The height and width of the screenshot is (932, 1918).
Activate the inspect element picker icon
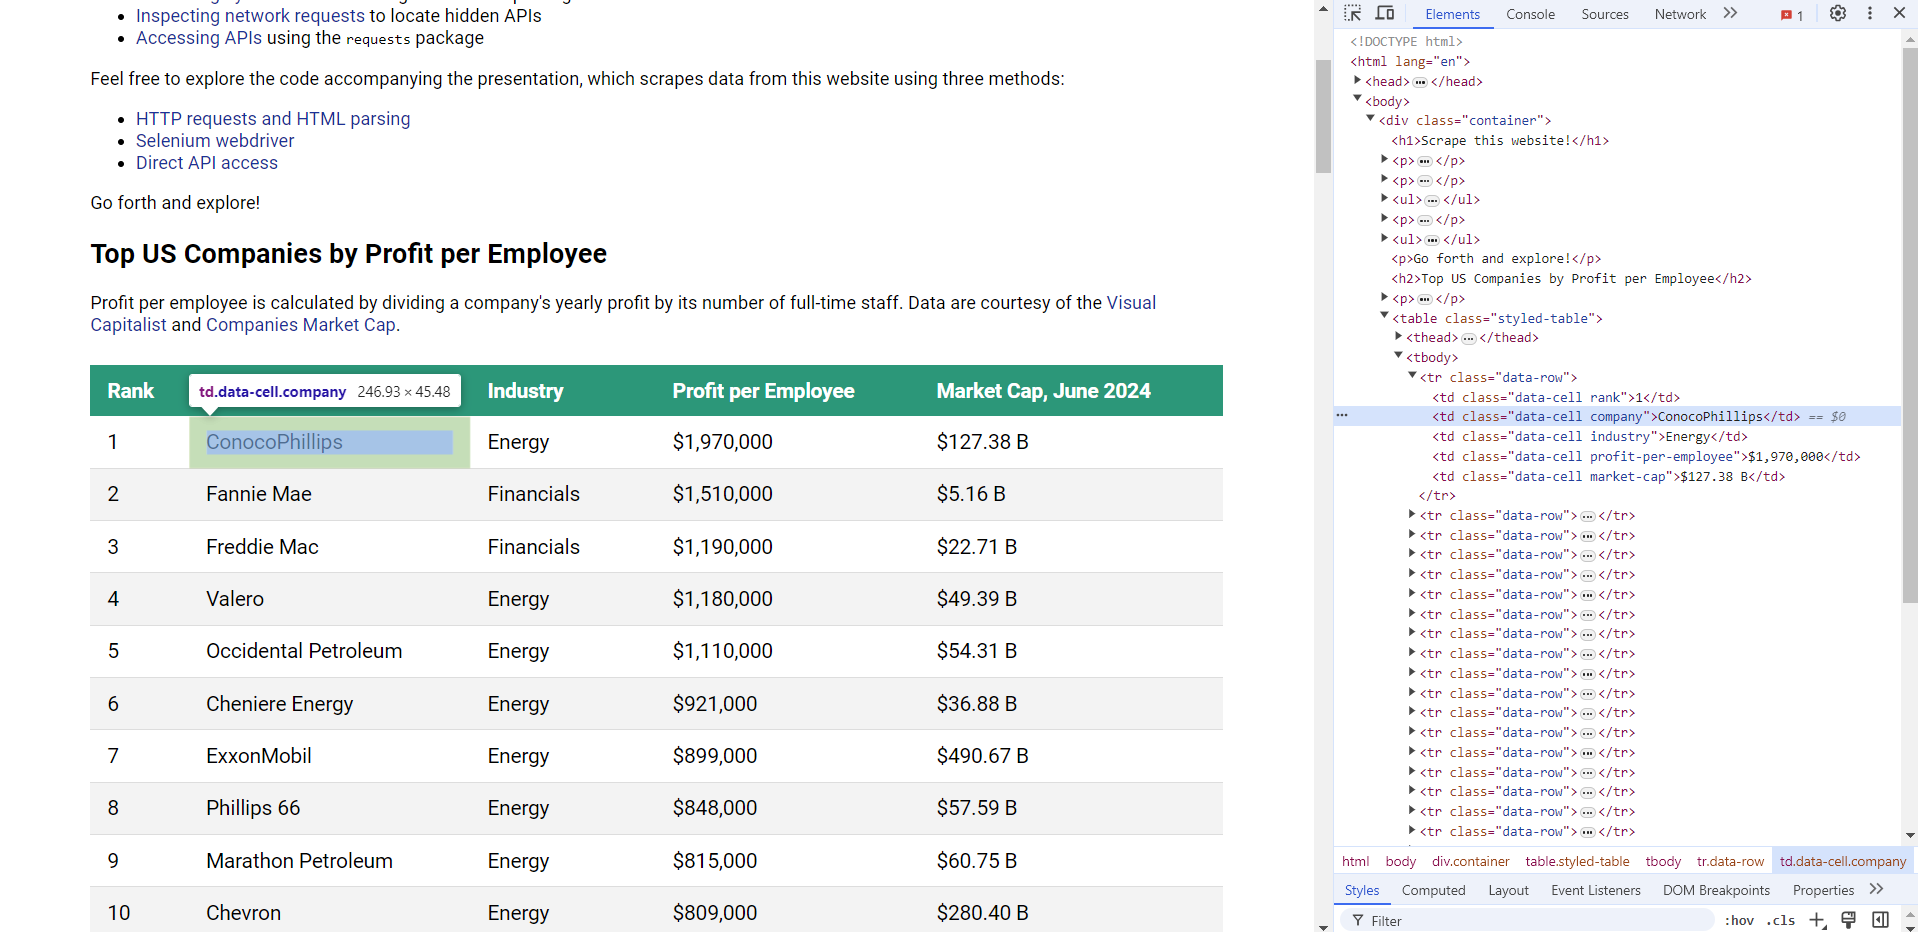[x=1352, y=14]
